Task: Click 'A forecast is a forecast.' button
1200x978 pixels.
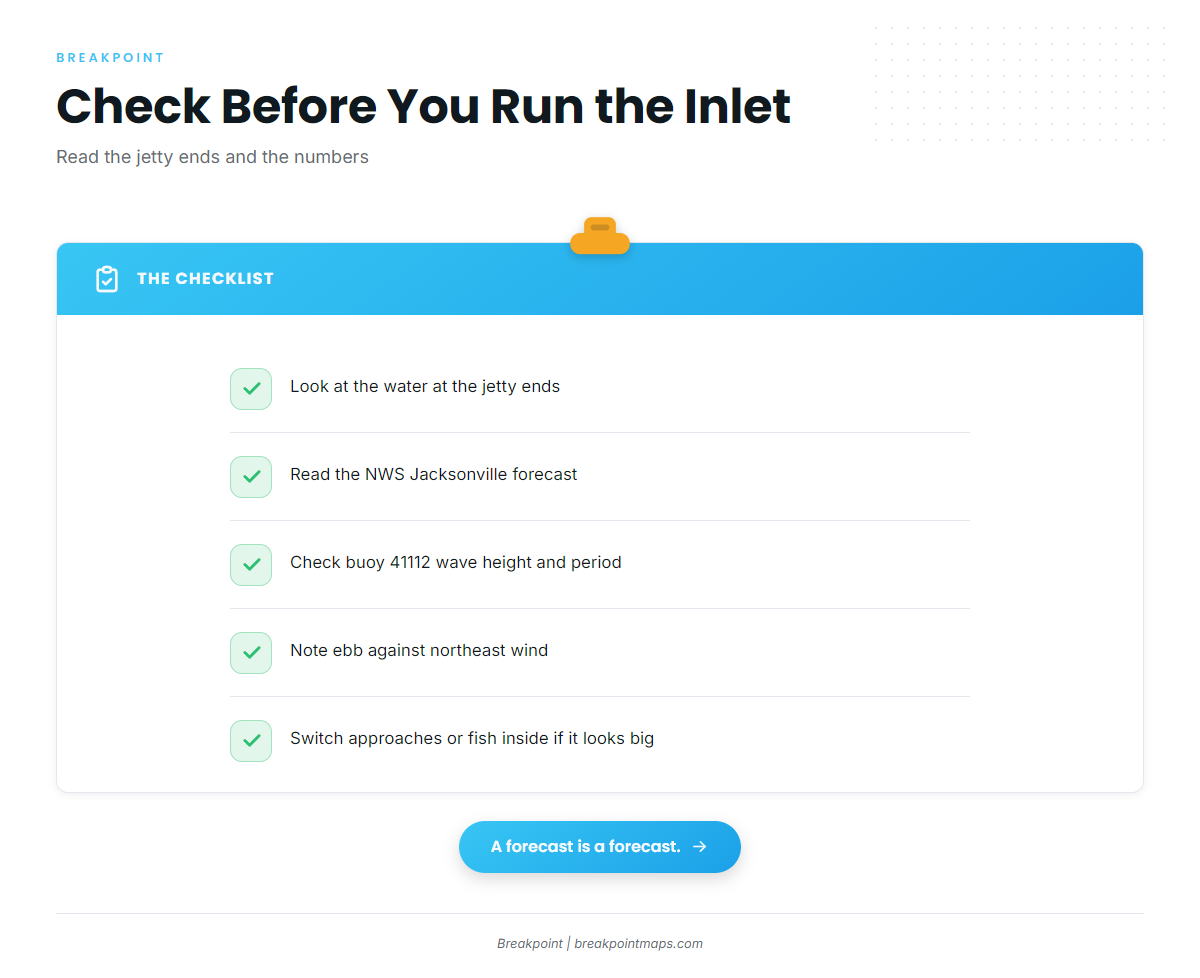Action: click(x=600, y=847)
